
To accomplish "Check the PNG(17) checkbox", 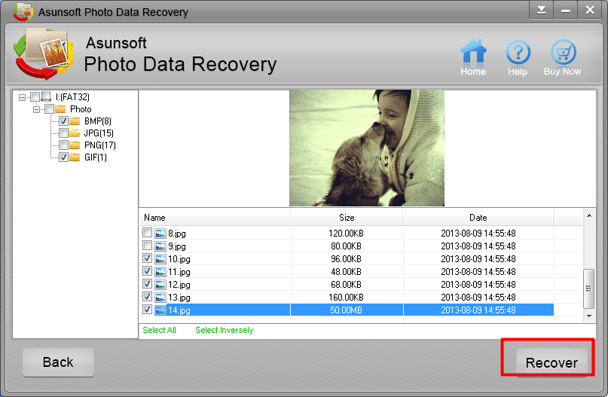I will (64, 145).
